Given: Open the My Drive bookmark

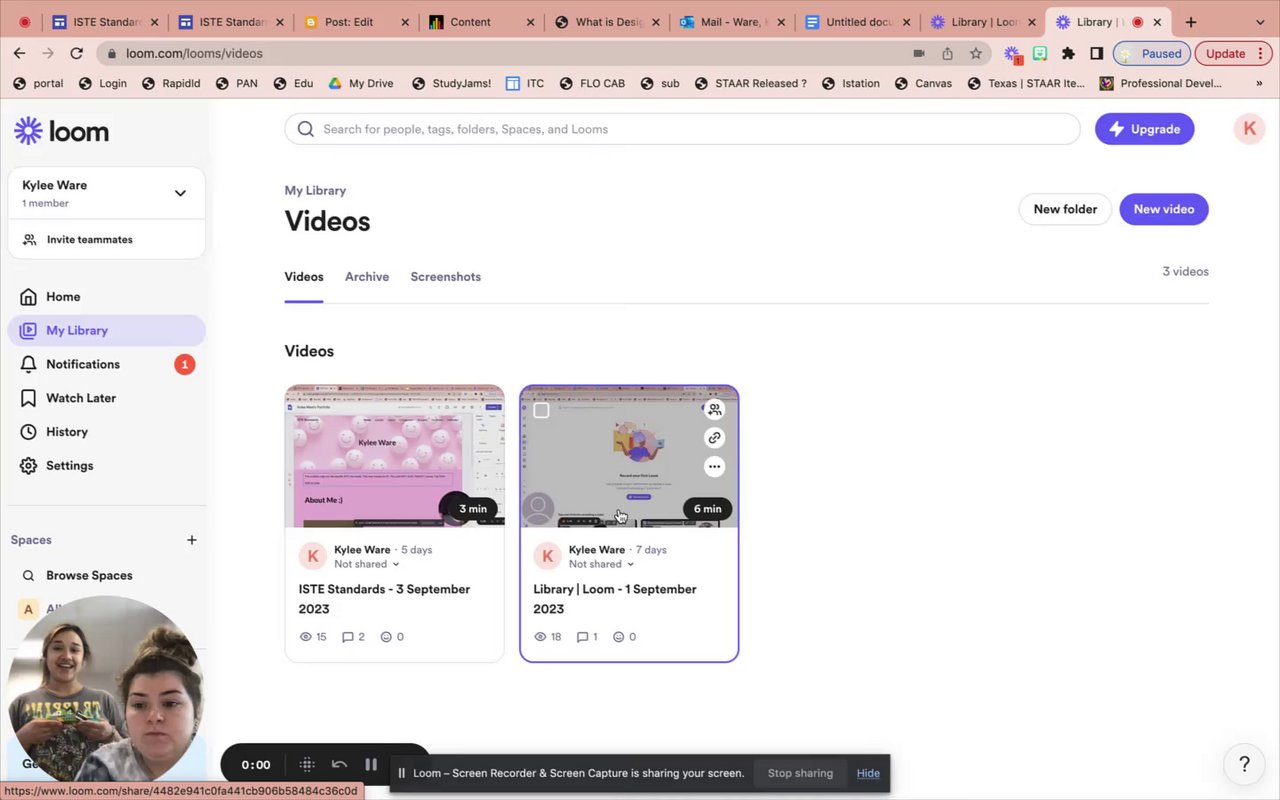Looking at the screenshot, I should [x=361, y=83].
